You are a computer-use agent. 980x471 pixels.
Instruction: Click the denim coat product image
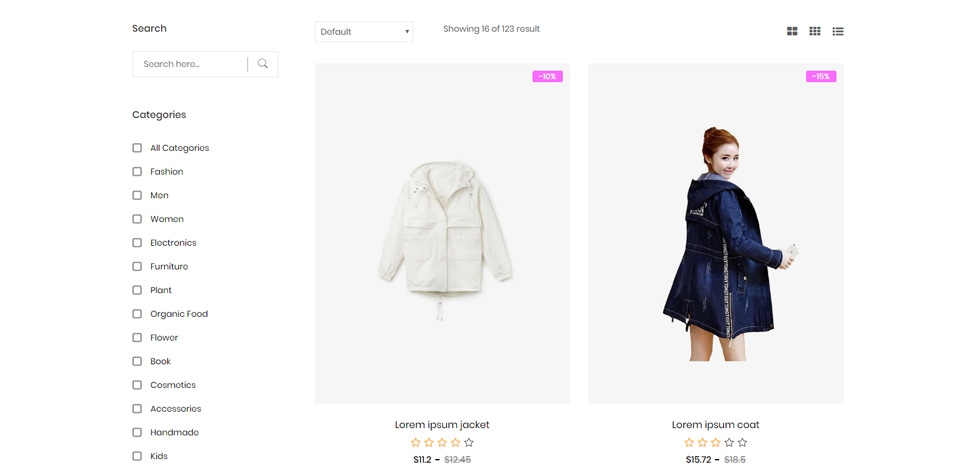click(x=716, y=234)
